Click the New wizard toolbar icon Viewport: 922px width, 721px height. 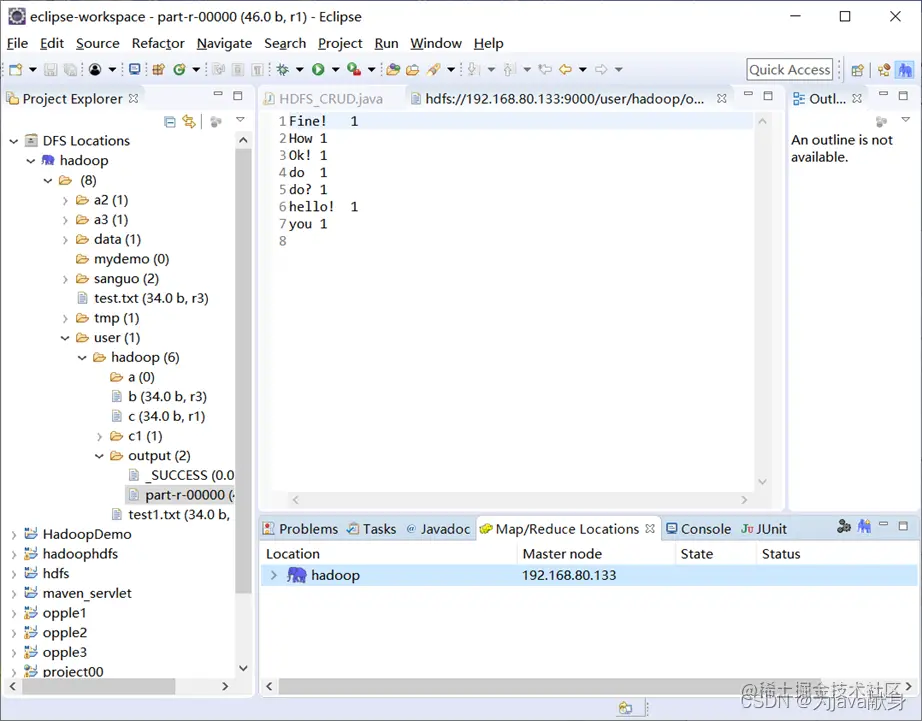pos(16,69)
